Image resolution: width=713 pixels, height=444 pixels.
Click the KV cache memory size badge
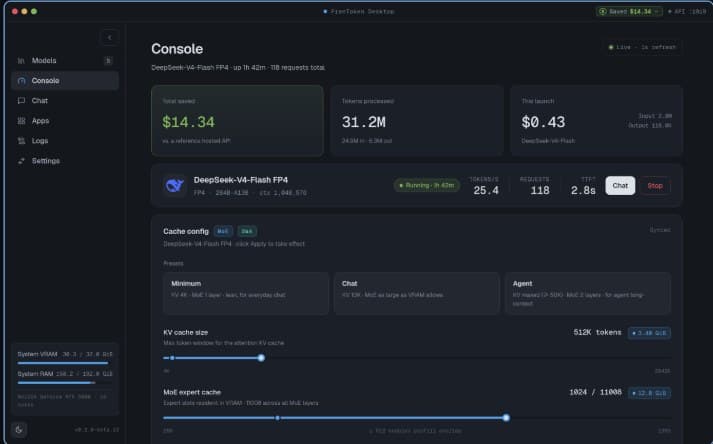pos(649,333)
